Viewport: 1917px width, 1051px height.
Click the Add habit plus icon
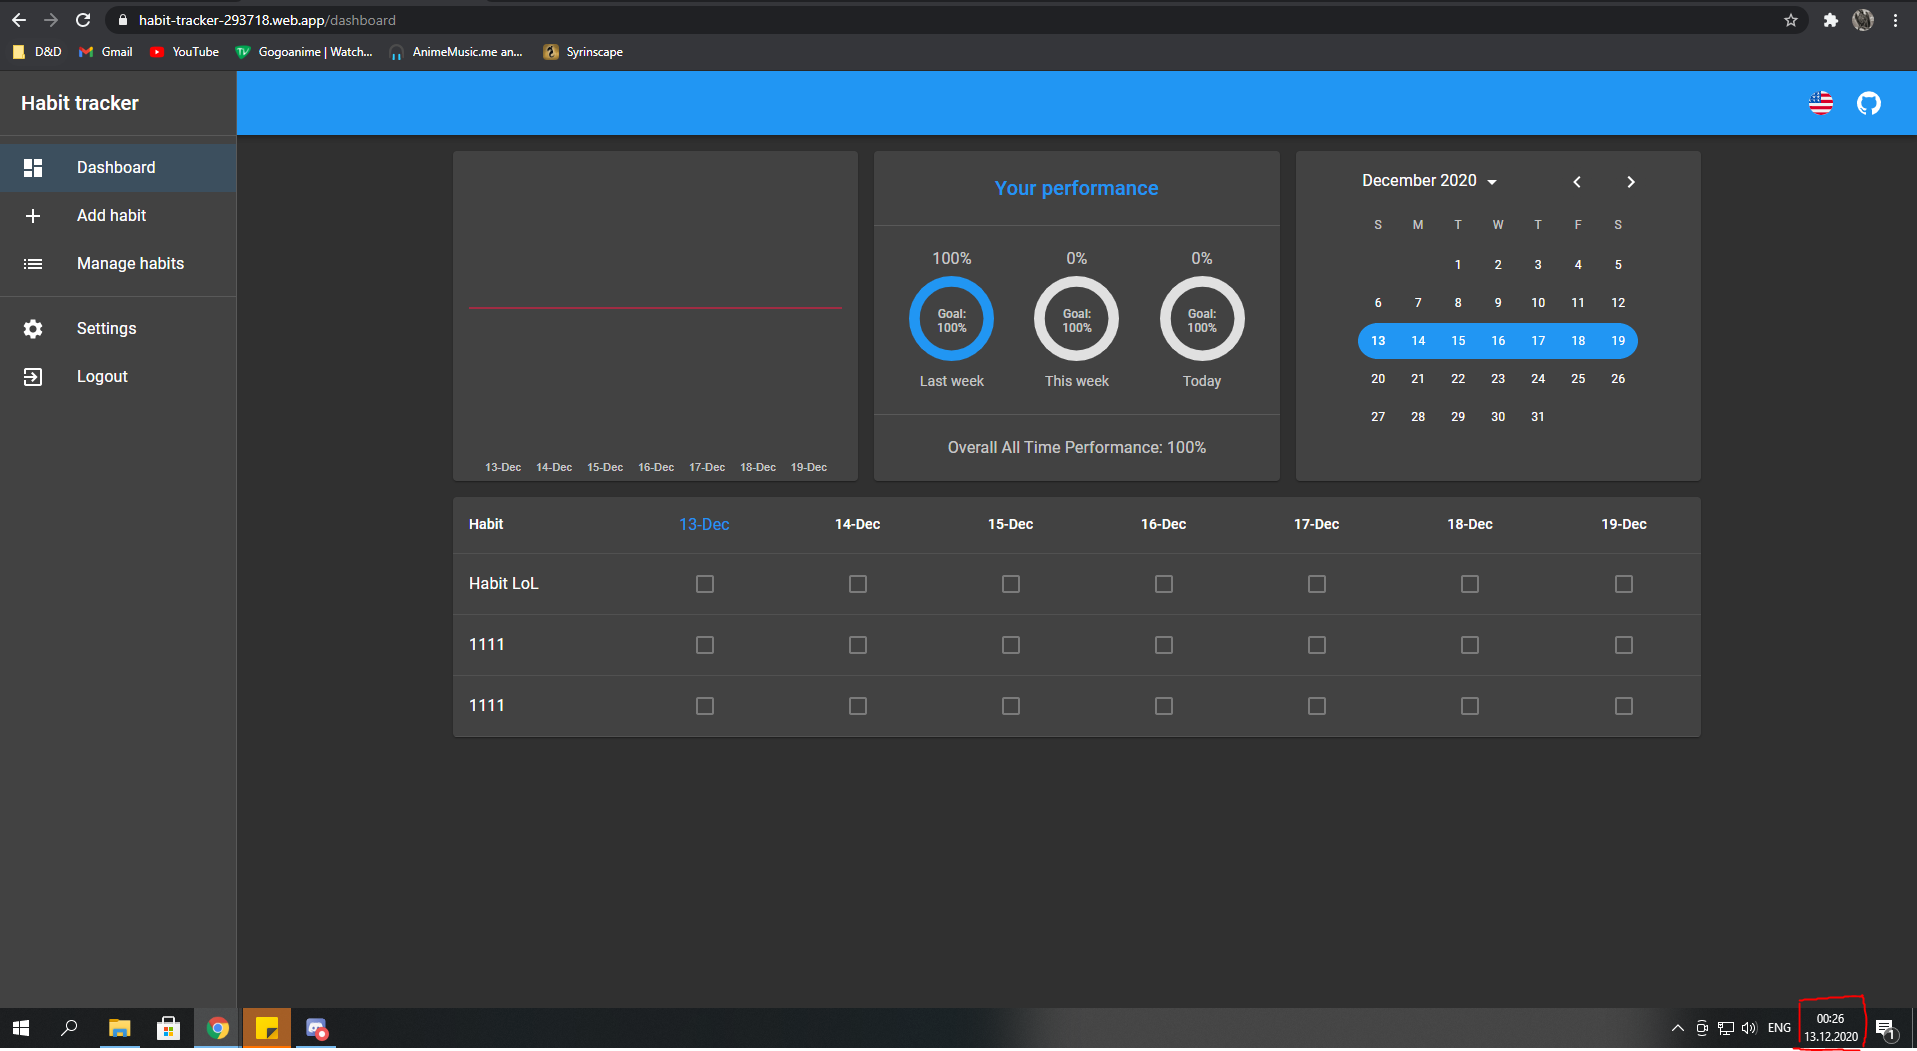coord(33,215)
